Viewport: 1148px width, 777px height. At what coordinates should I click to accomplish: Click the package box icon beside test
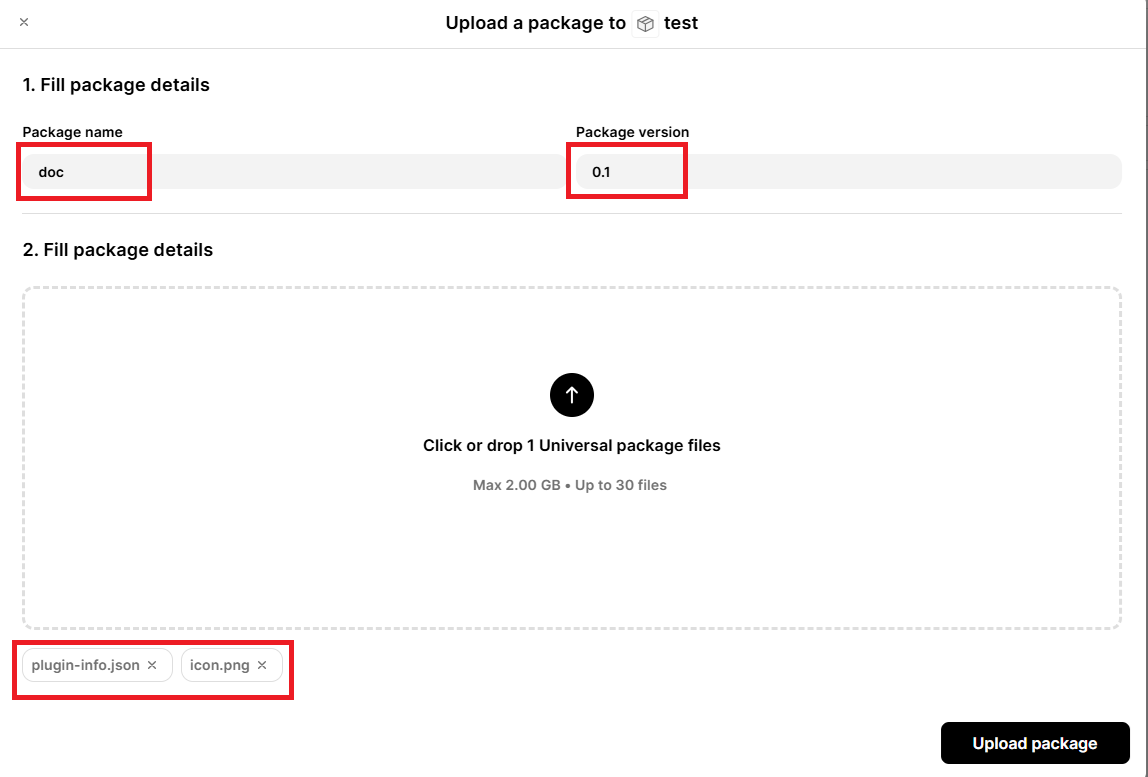point(645,24)
